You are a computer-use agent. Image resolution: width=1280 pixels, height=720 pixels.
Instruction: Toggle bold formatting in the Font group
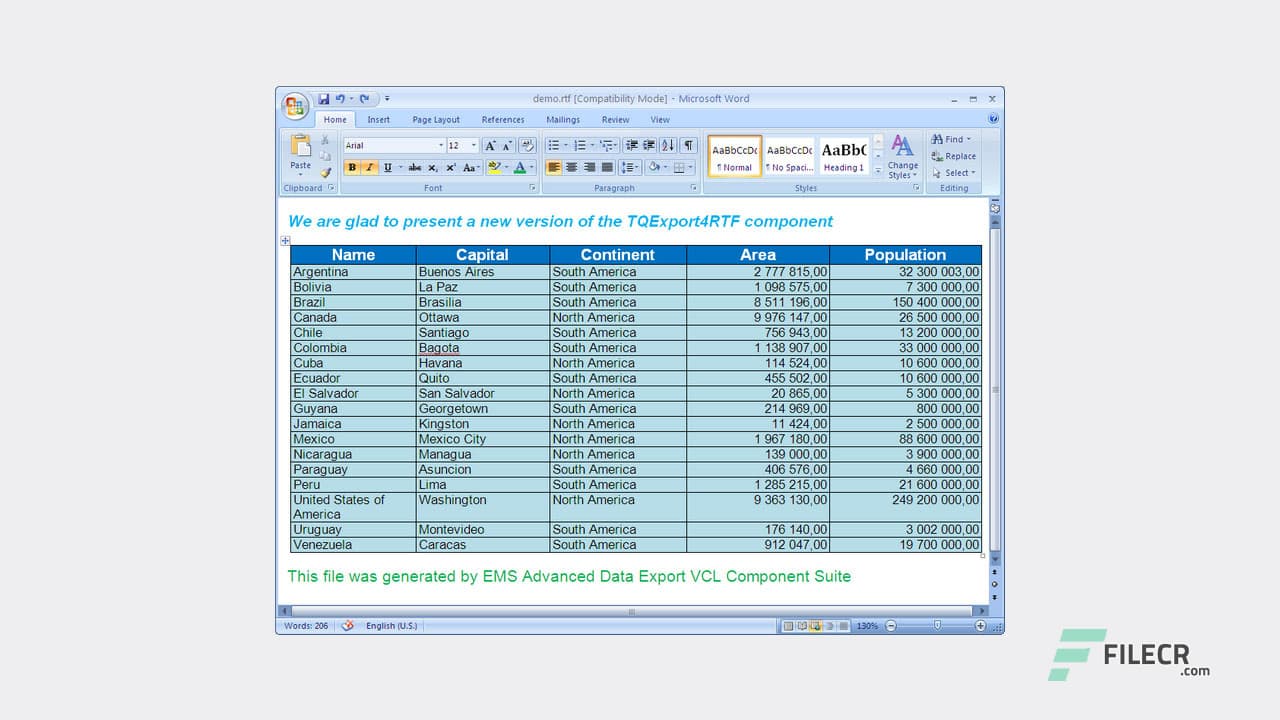pos(352,167)
